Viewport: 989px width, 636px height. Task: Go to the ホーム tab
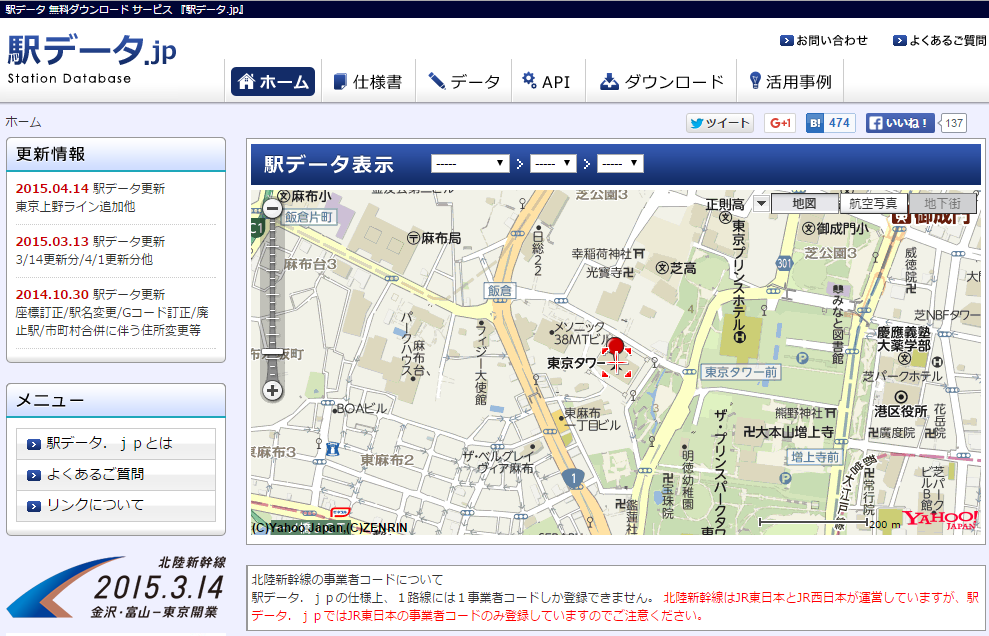click(273, 81)
